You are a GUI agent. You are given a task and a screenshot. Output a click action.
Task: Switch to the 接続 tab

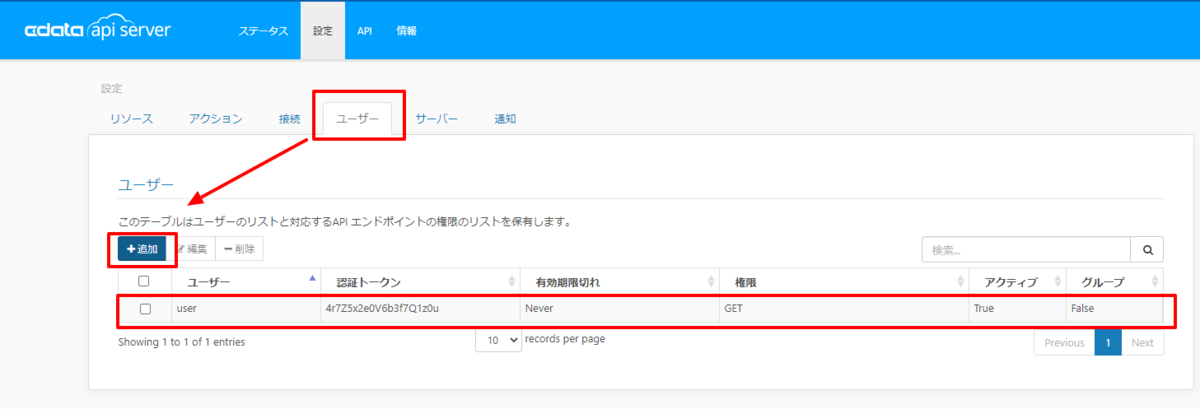click(x=289, y=119)
